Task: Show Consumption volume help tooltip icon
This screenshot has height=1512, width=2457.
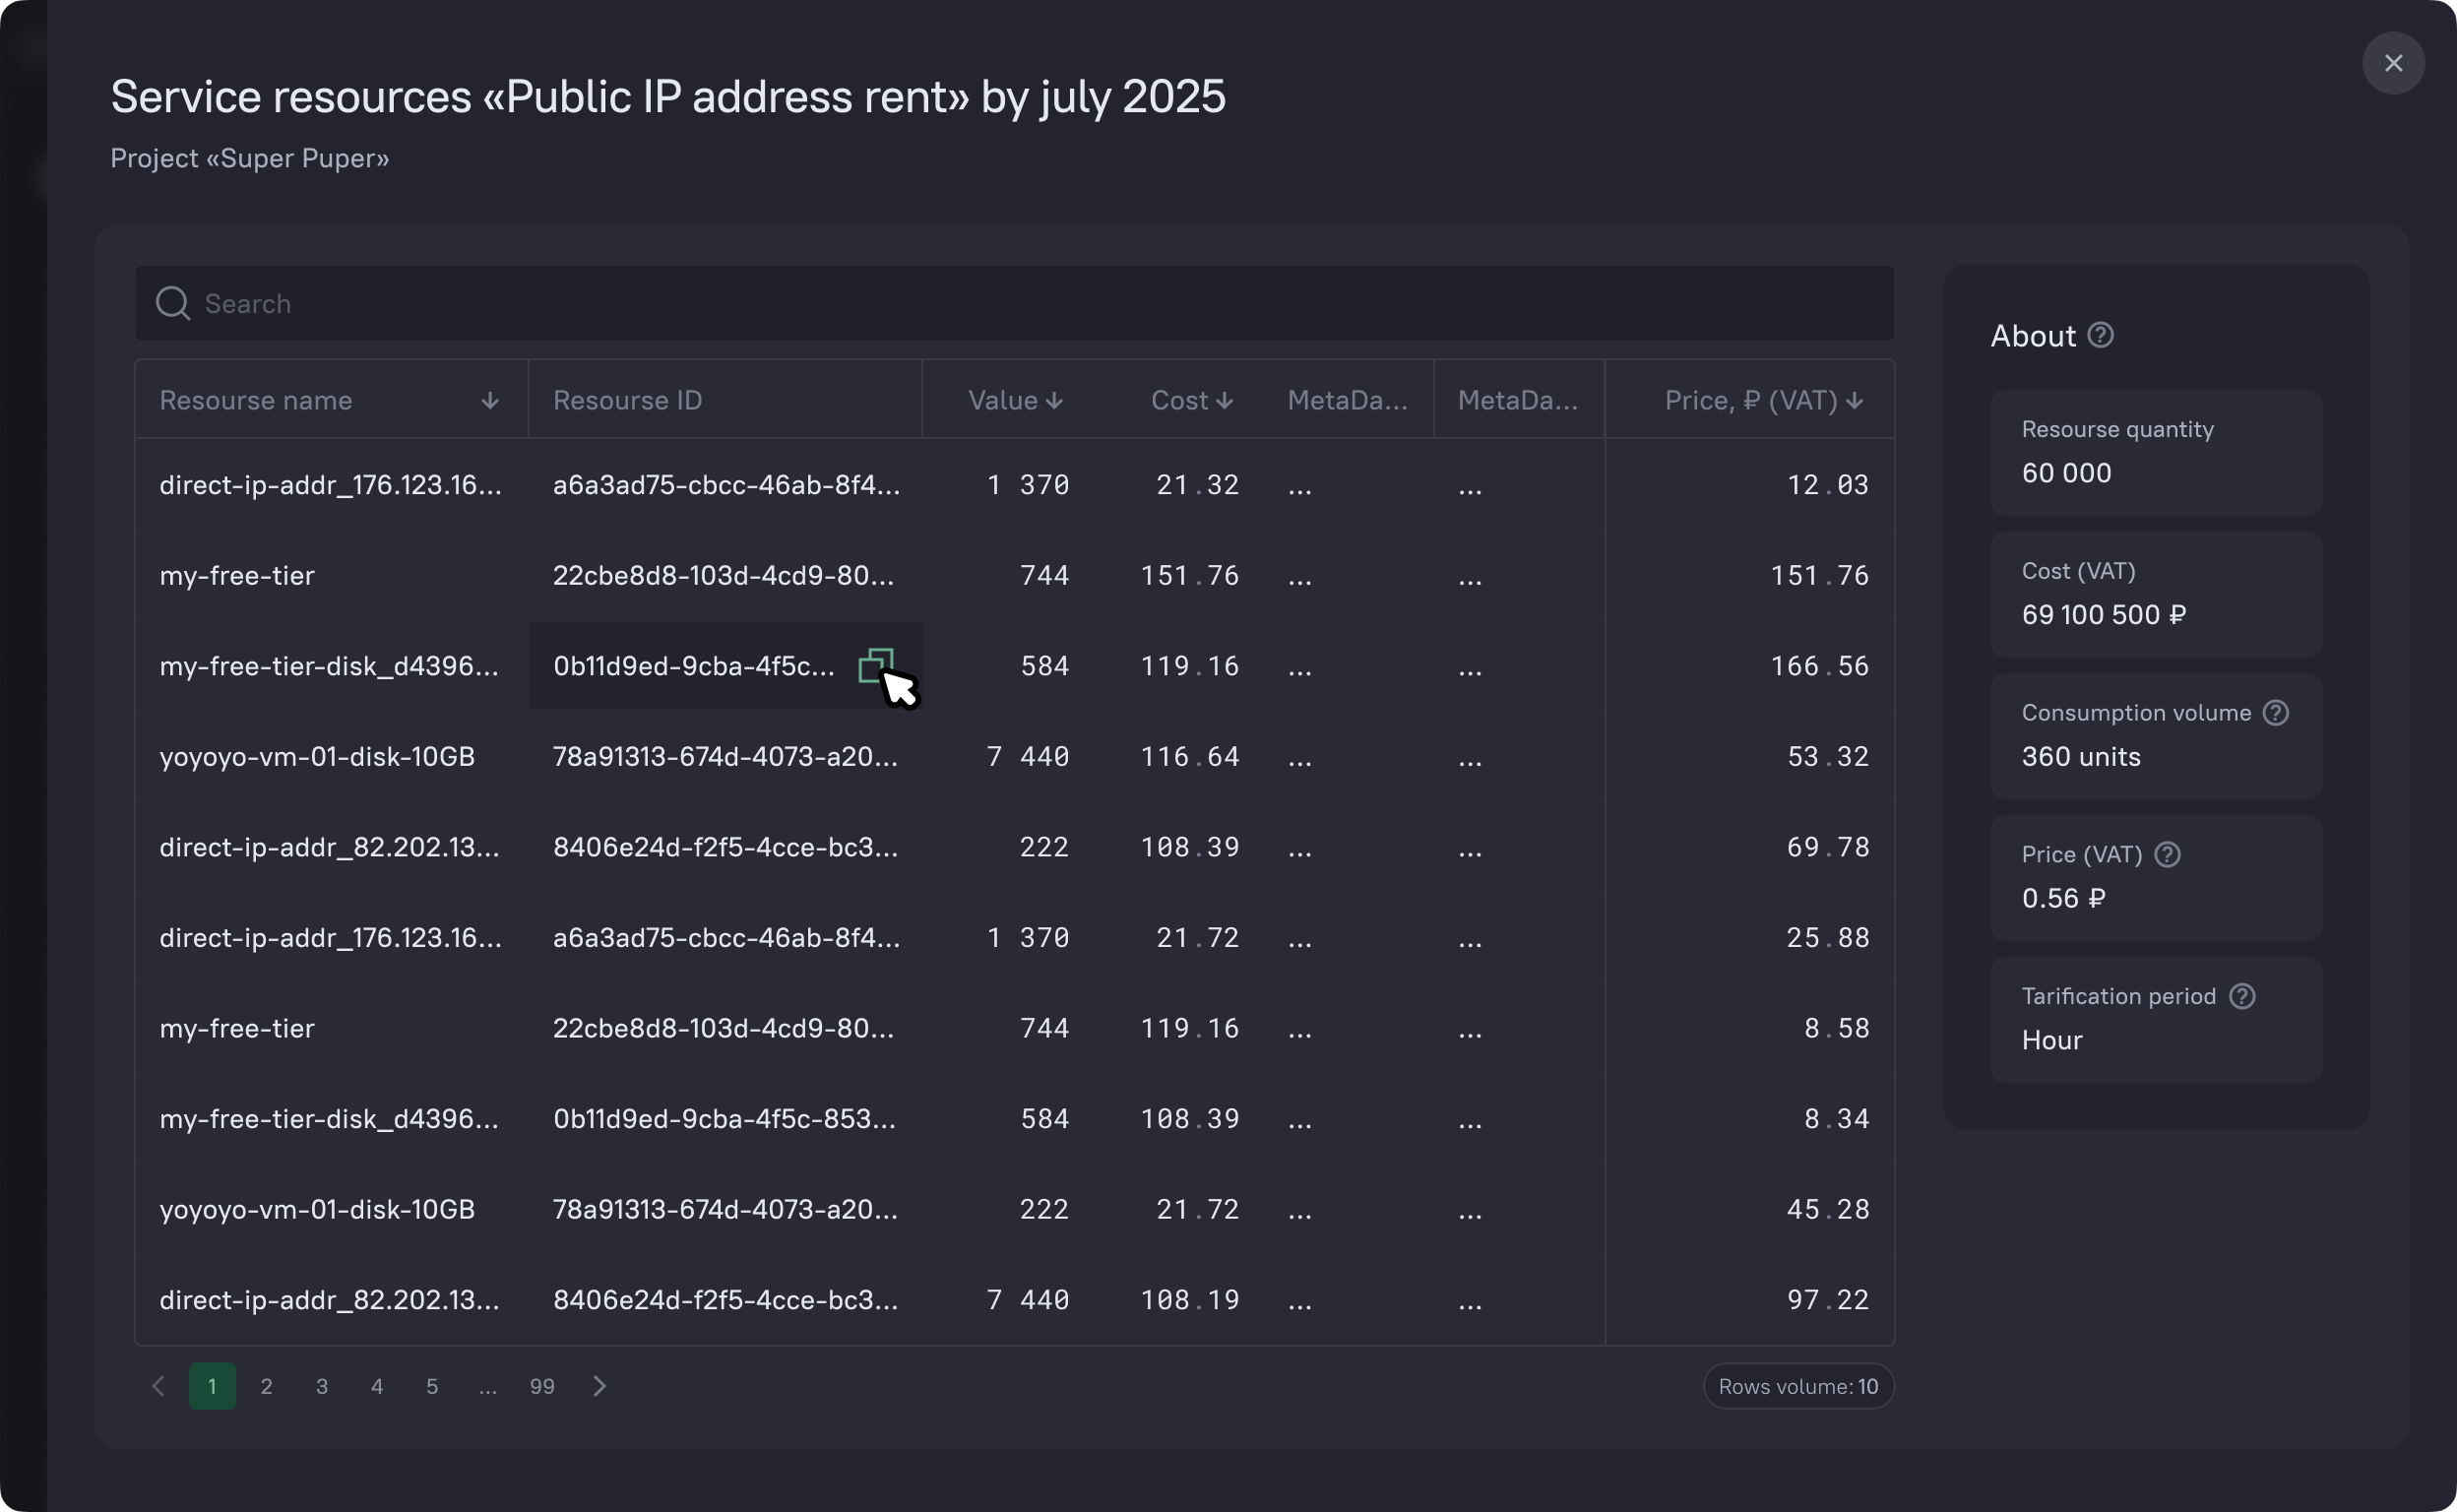Action: click(2275, 713)
